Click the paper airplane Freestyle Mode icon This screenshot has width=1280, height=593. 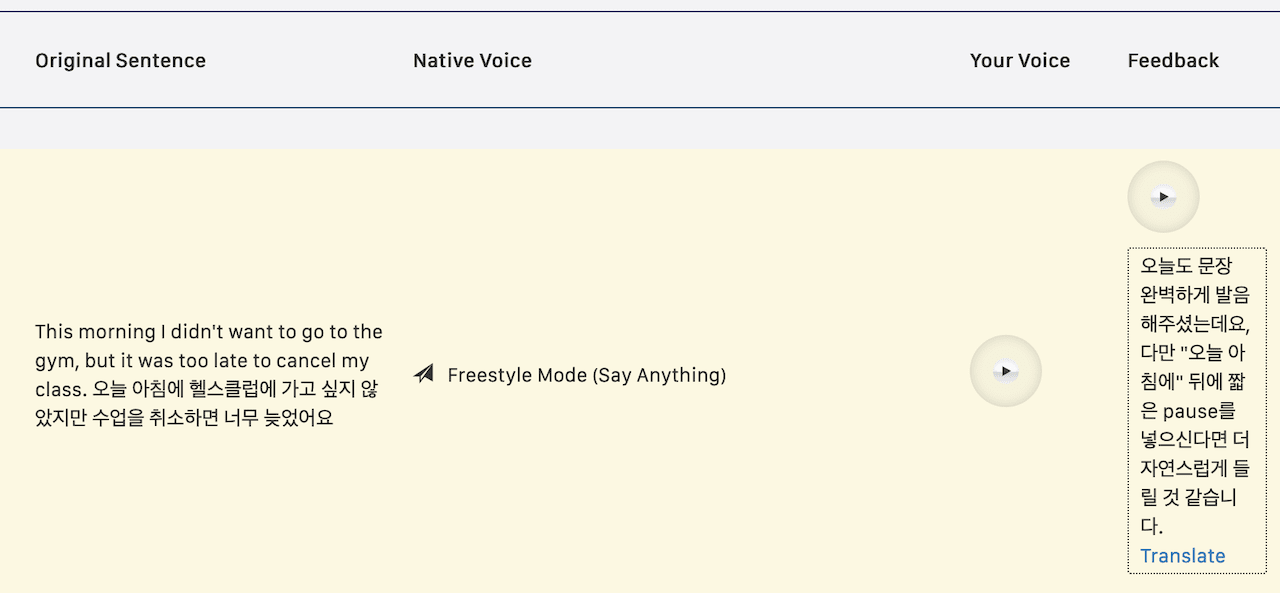[424, 374]
